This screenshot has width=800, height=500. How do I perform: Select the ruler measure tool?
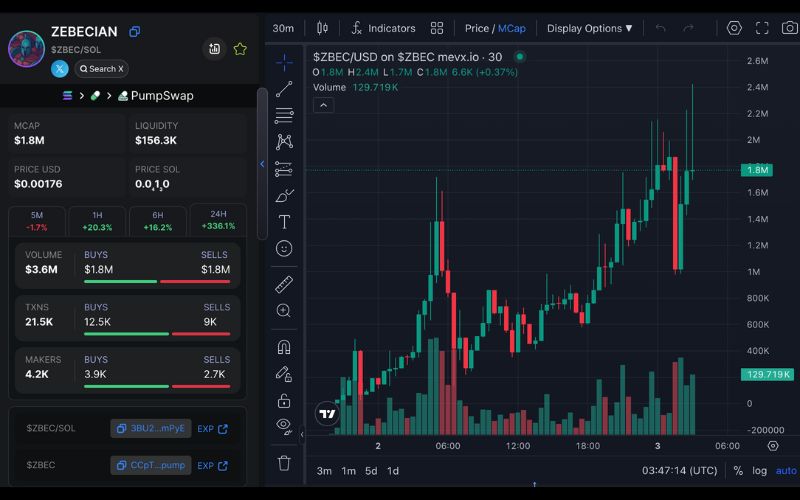[x=284, y=284]
